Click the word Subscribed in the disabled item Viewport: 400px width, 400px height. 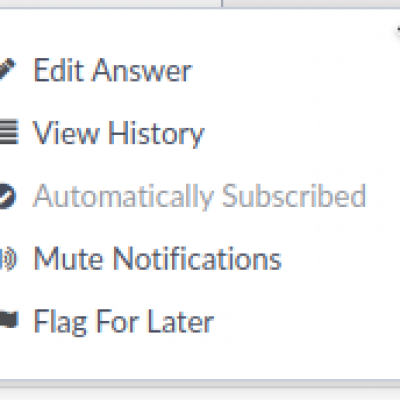pos(294,196)
